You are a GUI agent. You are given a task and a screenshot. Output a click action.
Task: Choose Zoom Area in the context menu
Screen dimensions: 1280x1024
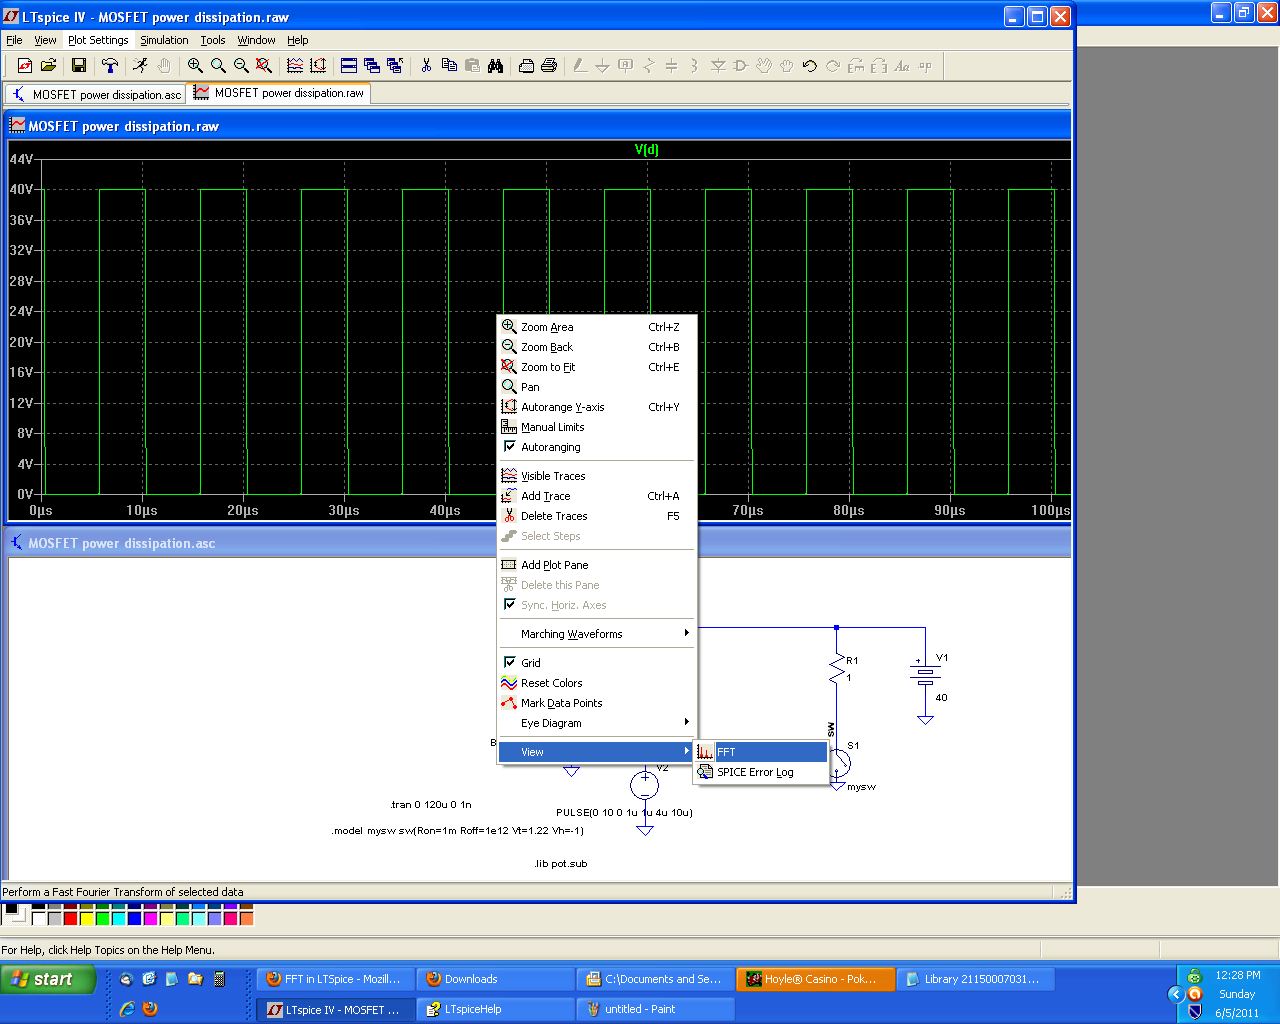coord(596,327)
